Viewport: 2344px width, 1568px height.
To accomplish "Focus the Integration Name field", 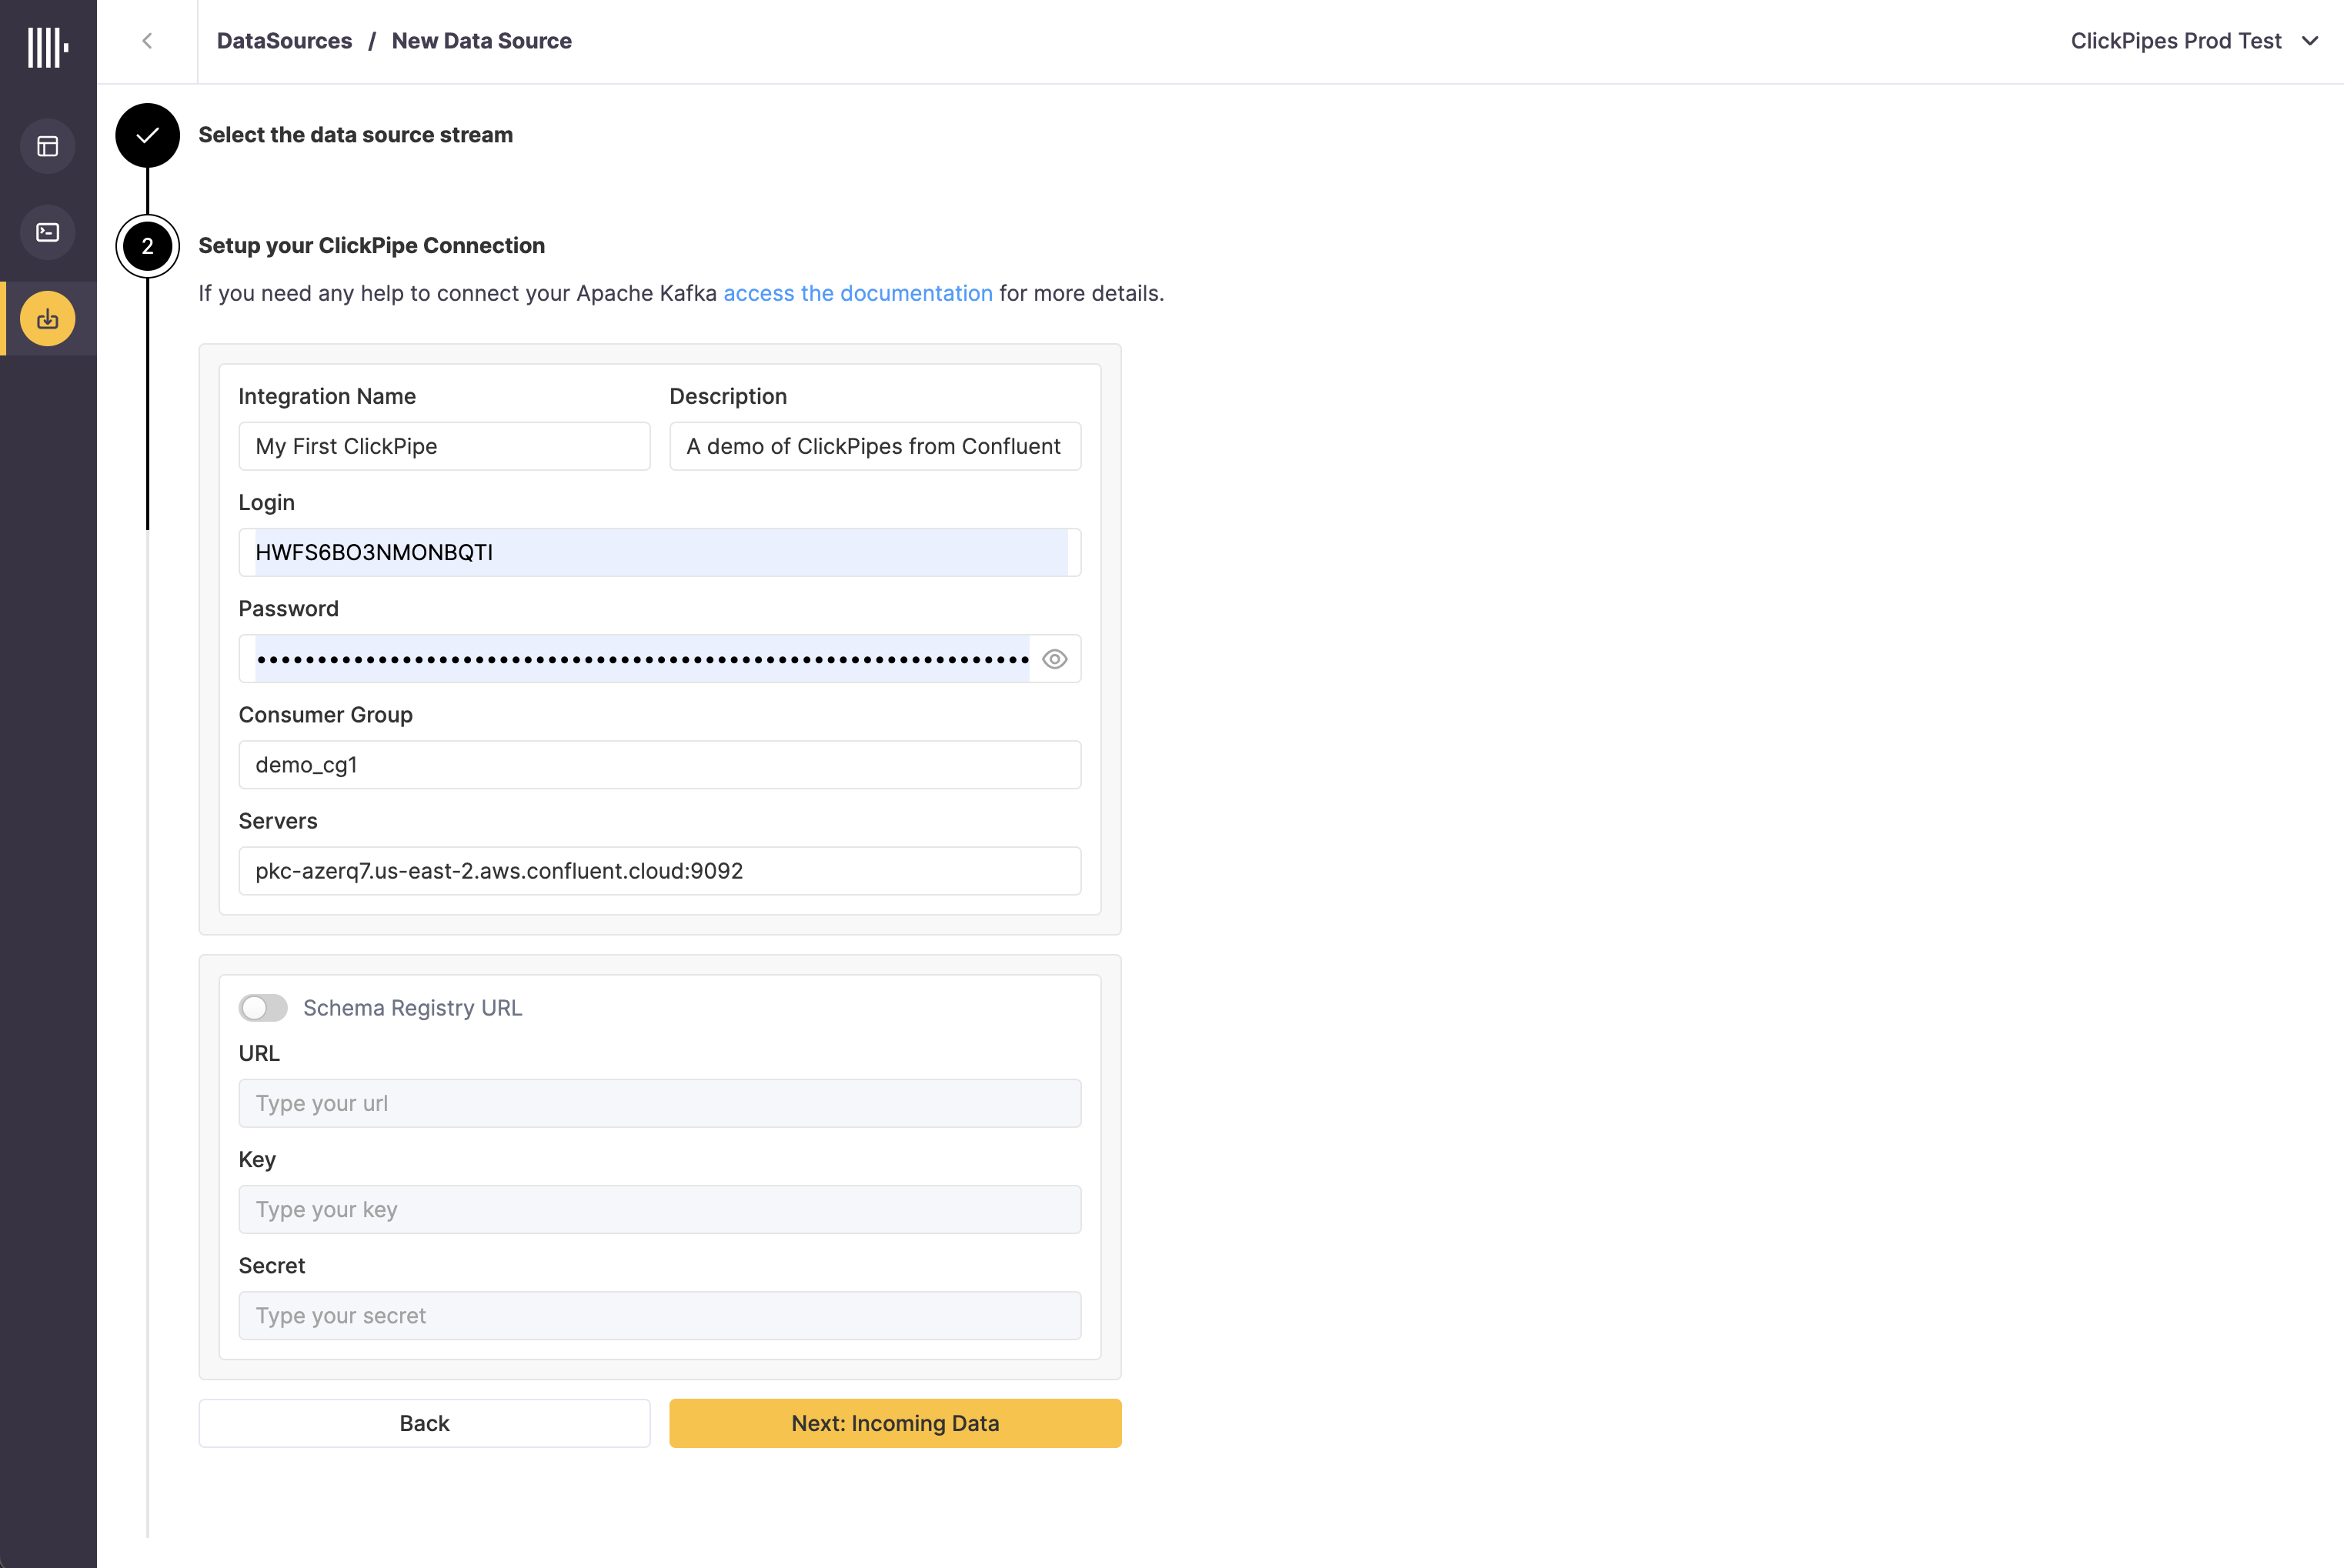I will [444, 446].
